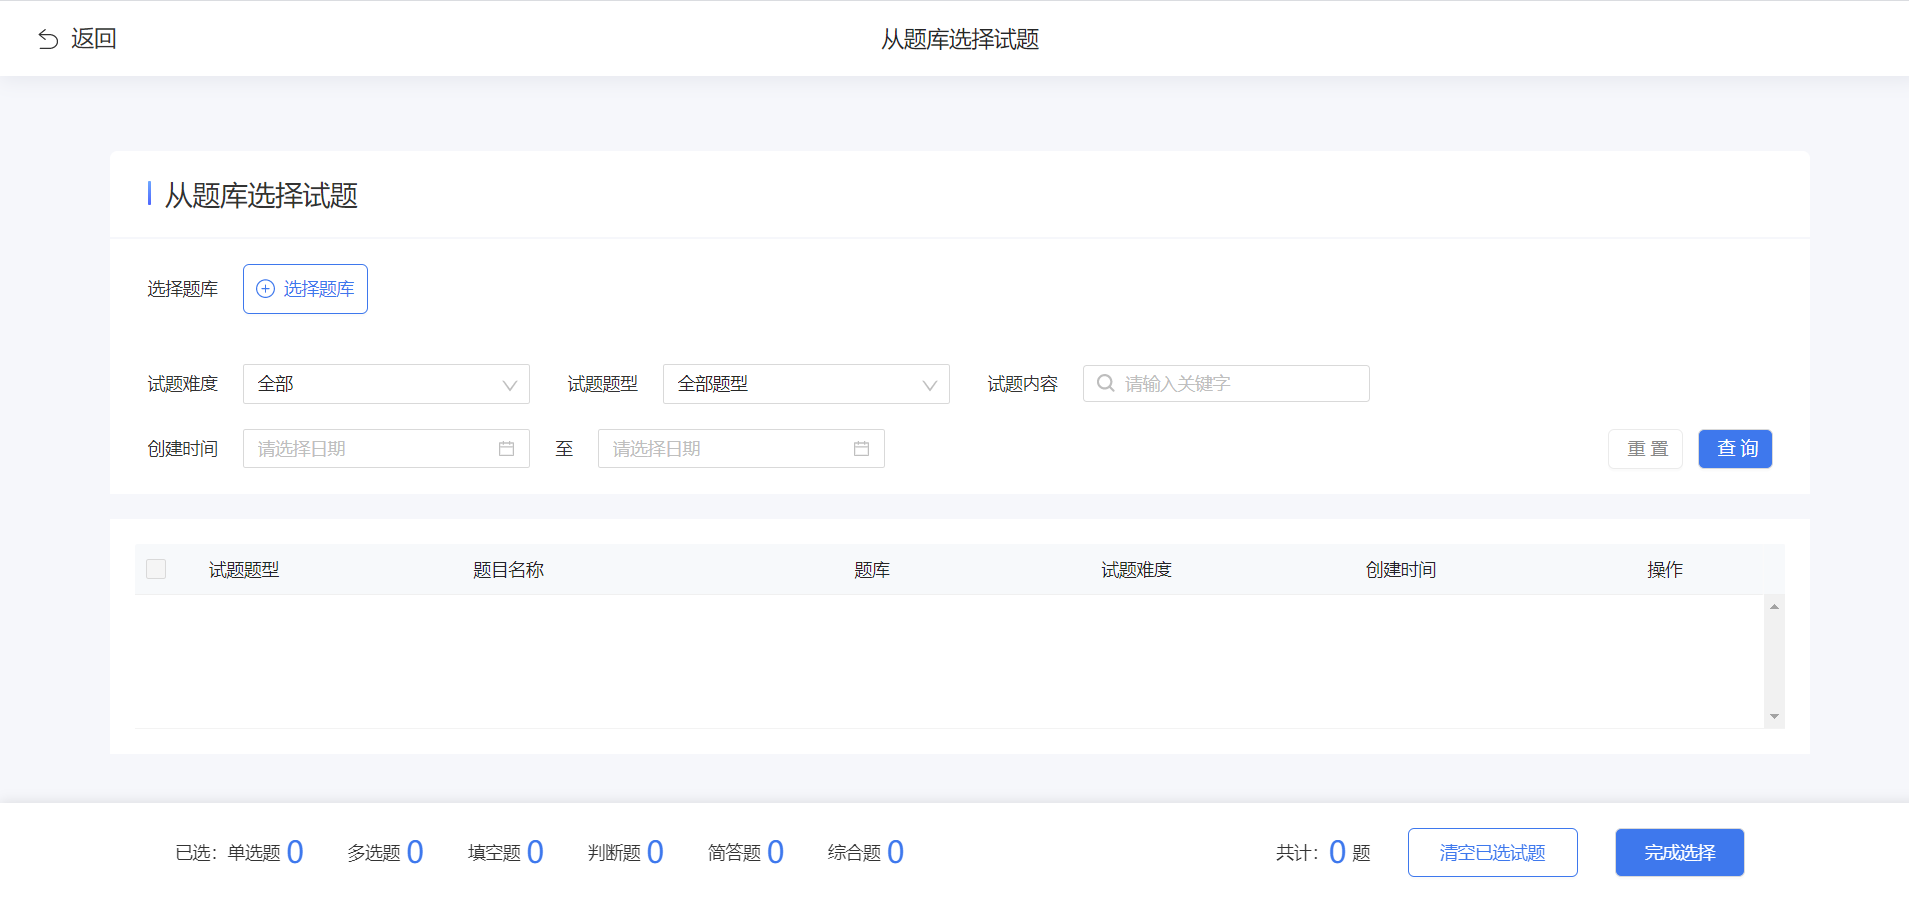Screen dimensions: 1909x897
Task: Click the table scrollbar down arrow
Action: tap(1774, 716)
